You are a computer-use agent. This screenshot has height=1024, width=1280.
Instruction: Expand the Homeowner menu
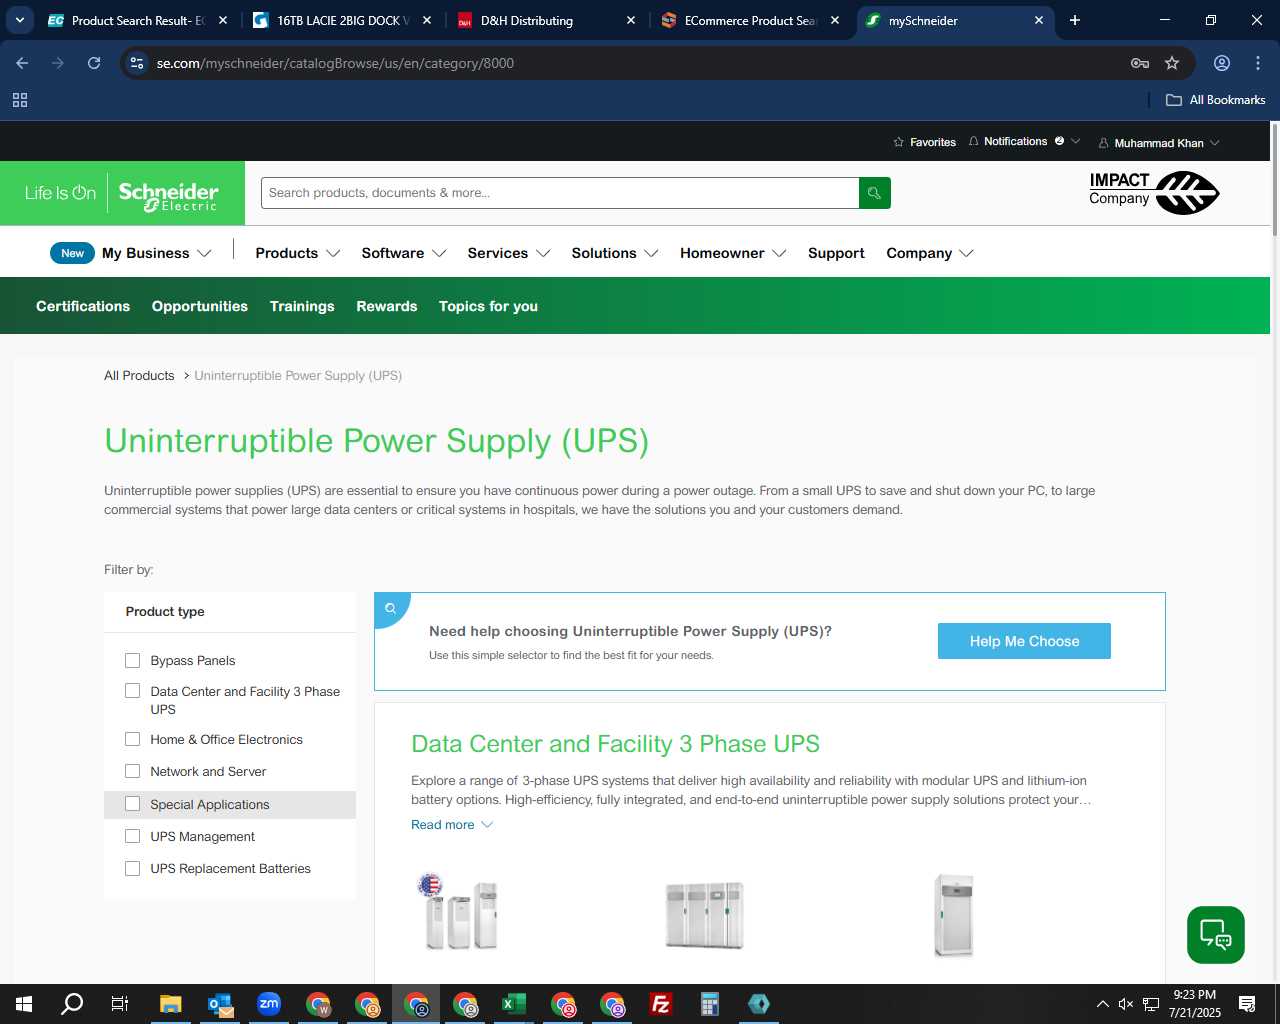[733, 253]
